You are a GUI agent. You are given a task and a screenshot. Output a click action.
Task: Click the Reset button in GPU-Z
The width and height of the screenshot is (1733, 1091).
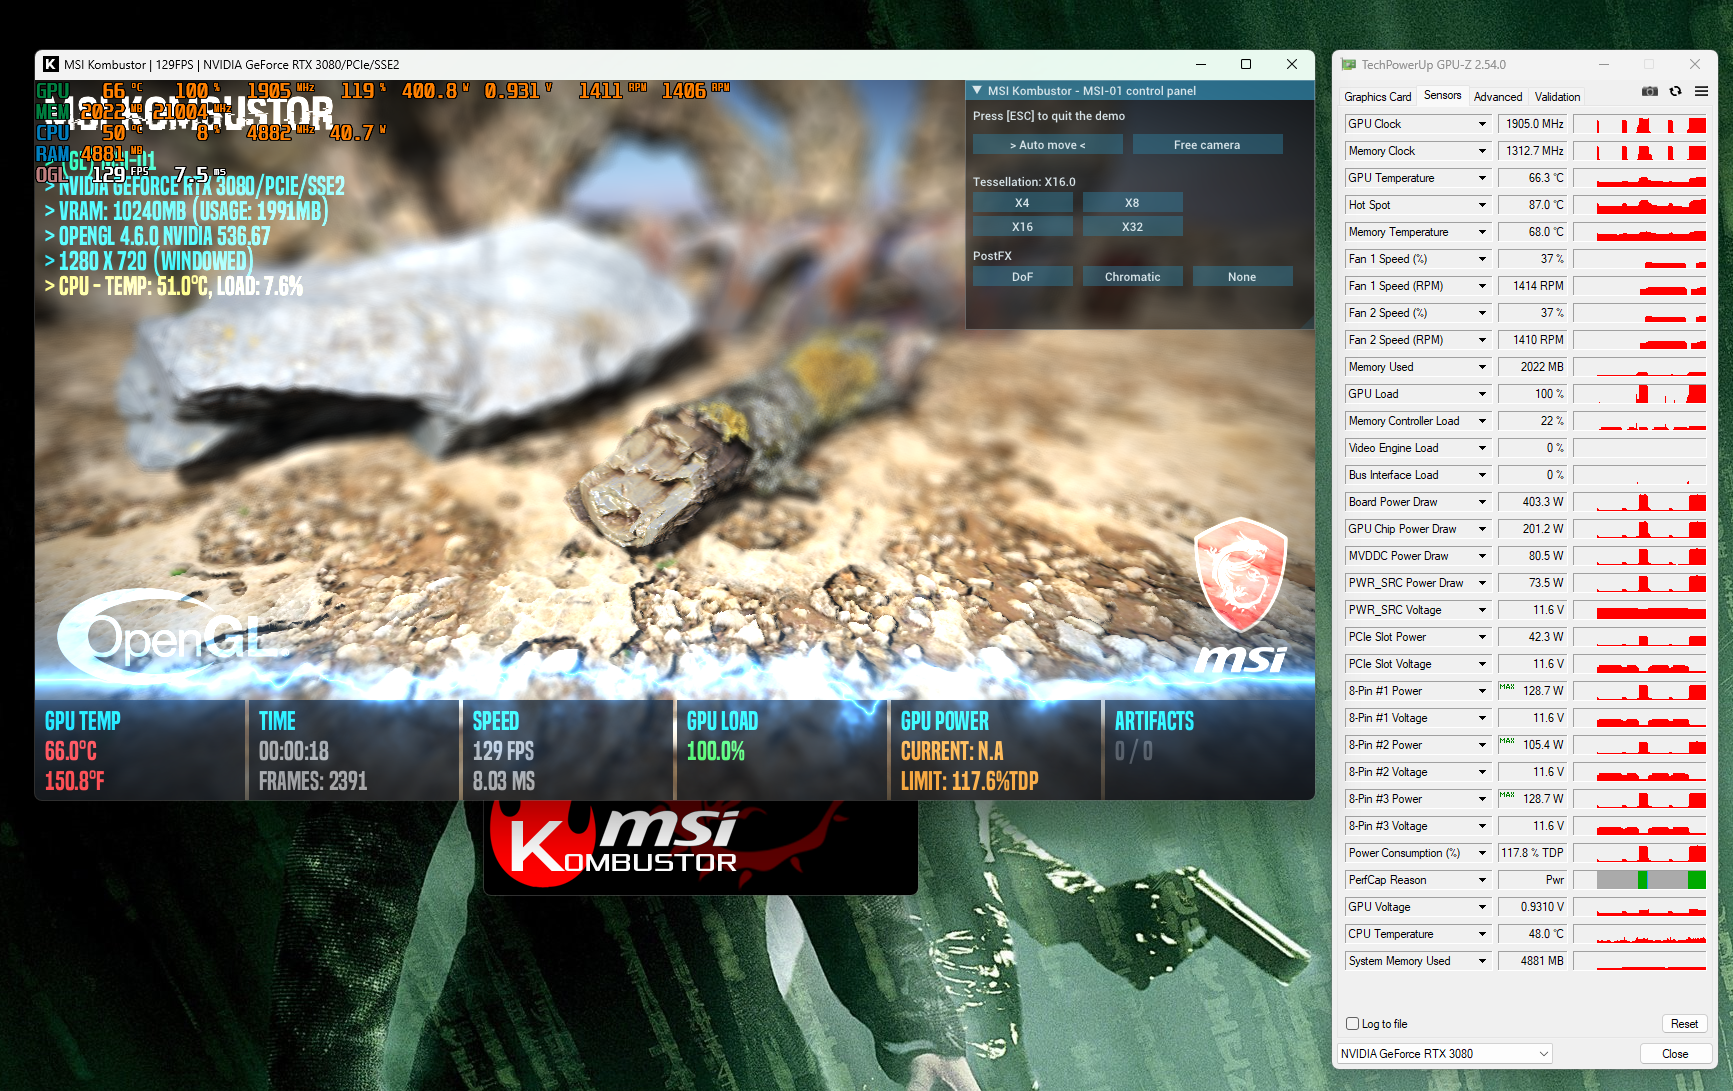click(x=1684, y=1024)
